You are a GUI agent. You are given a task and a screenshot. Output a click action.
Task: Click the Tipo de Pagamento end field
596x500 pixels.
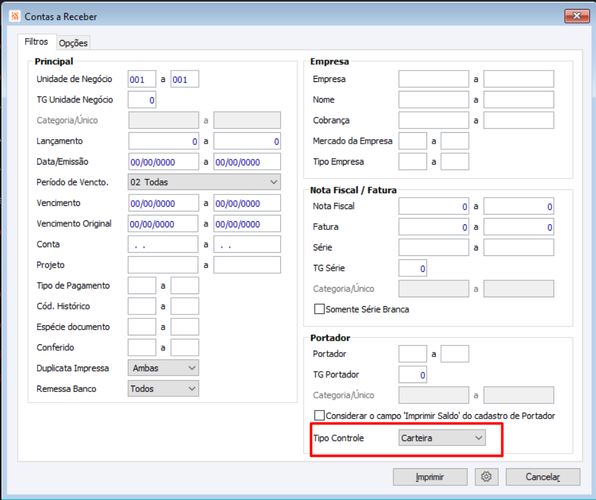tap(184, 286)
